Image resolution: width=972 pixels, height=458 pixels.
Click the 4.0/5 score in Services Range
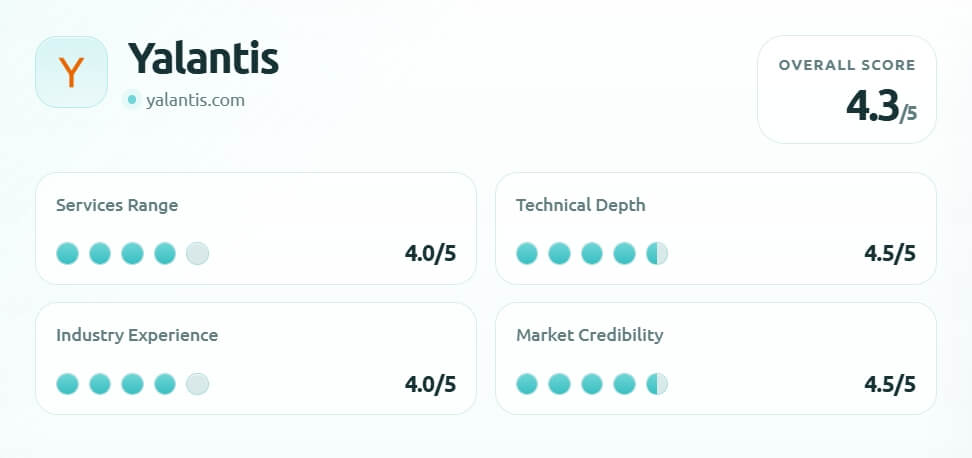430,254
